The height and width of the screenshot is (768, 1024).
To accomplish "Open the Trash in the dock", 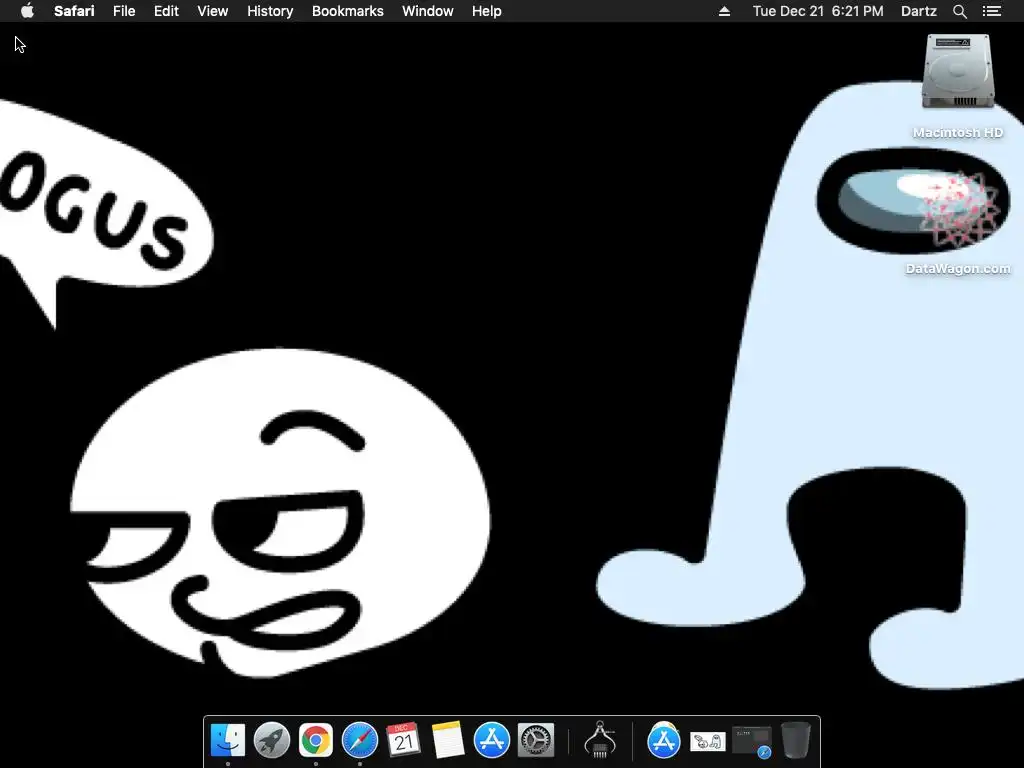I will [x=795, y=740].
